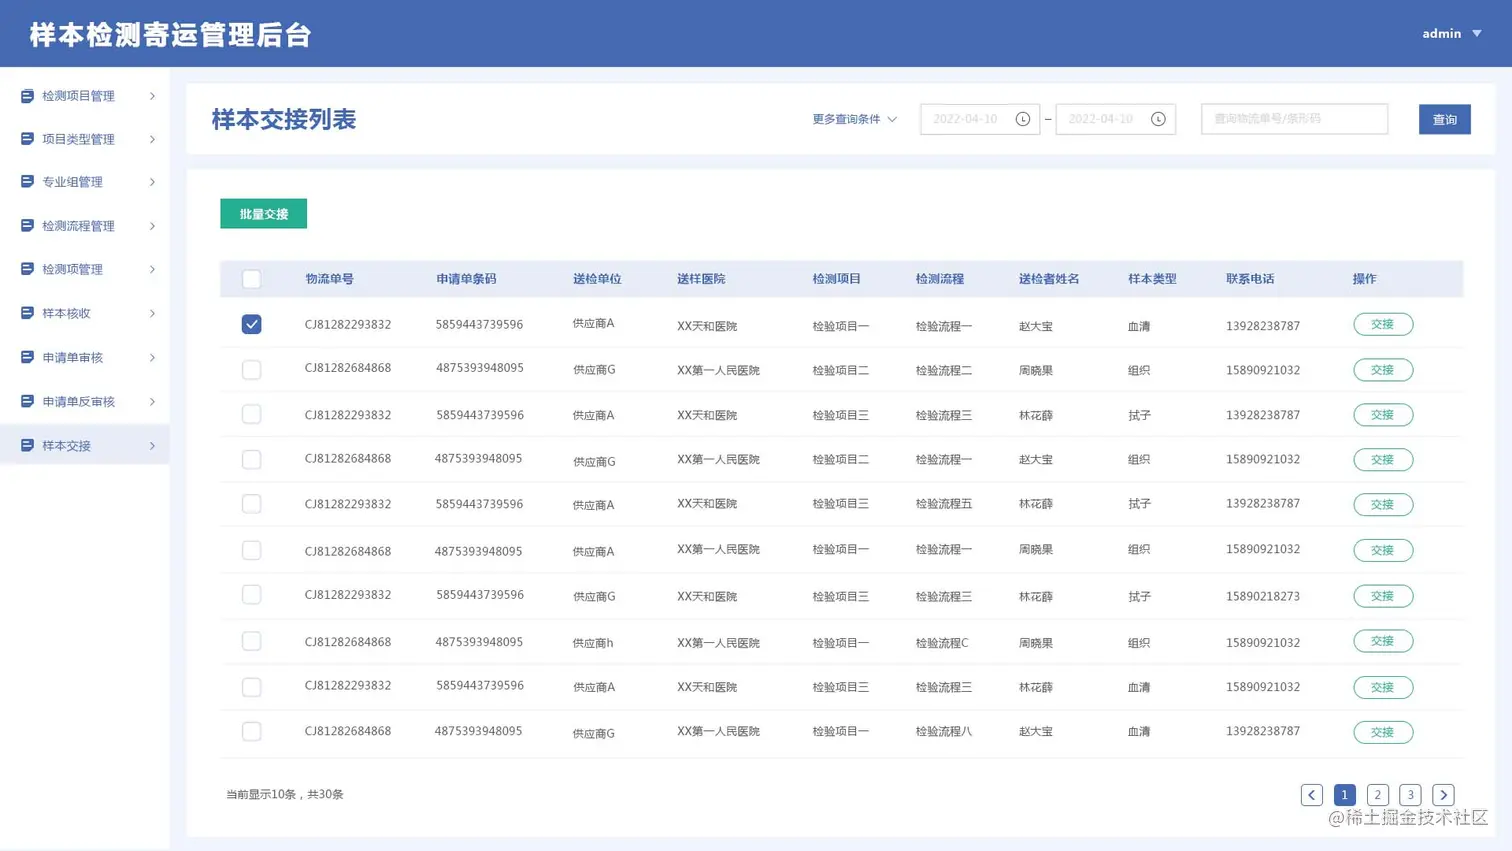Screen dimensions: 1512x851
Task: Open the 样本核收 menu label
Action: 66,313
